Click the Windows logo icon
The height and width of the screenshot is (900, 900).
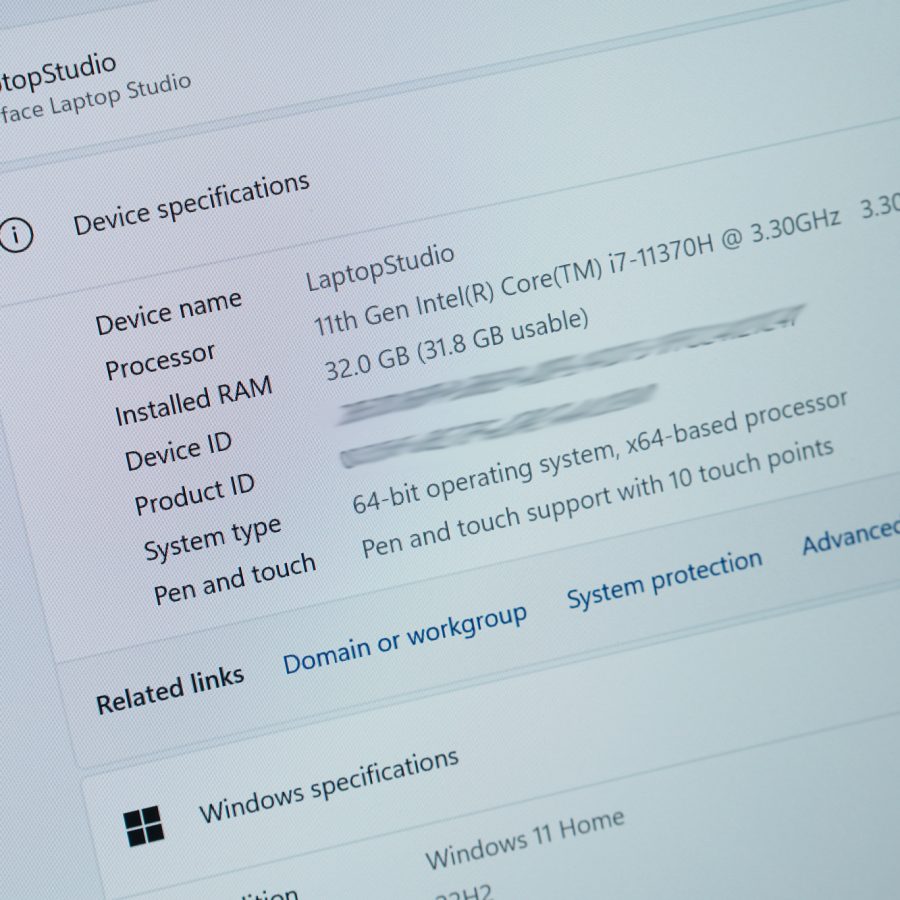(x=143, y=826)
